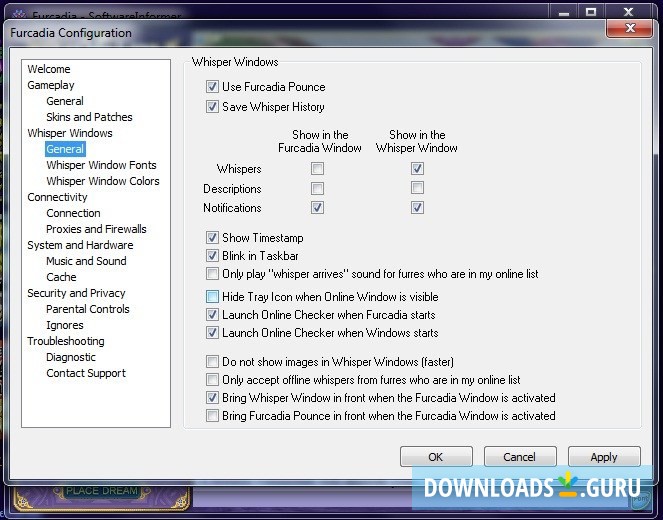The width and height of the screenshot is (663, 520).
Task: Close the Furcadia main window
Action: [629, 12]
